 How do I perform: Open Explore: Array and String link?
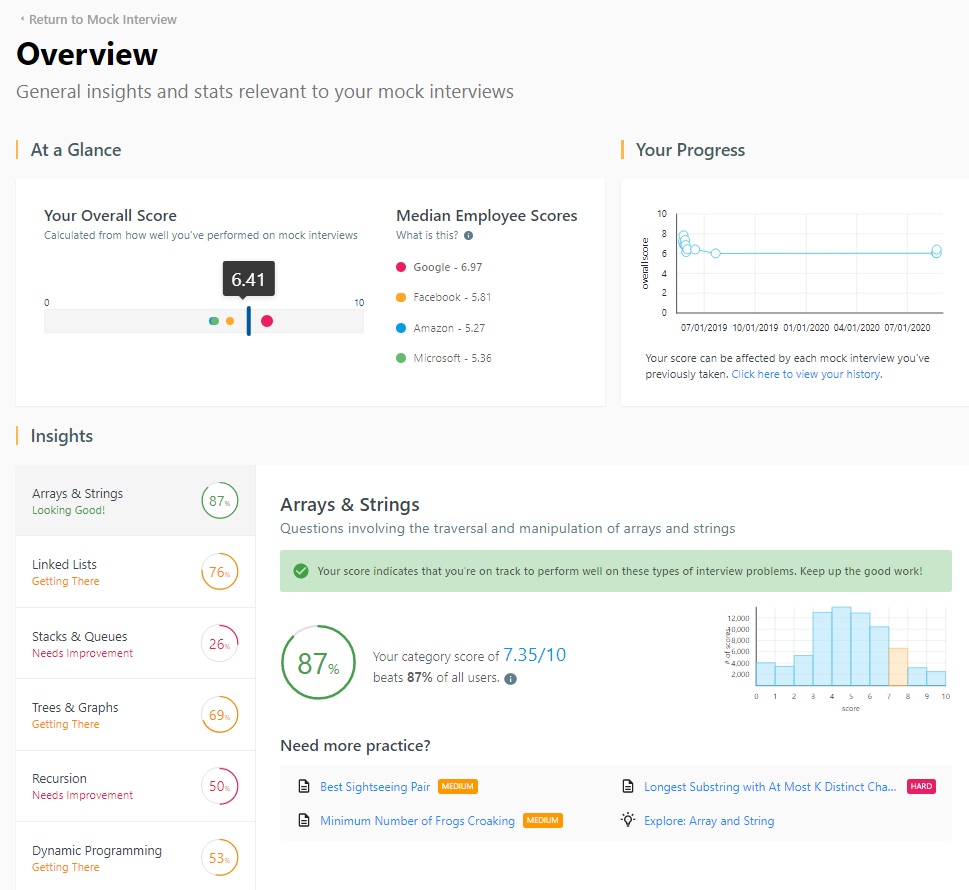709,820
